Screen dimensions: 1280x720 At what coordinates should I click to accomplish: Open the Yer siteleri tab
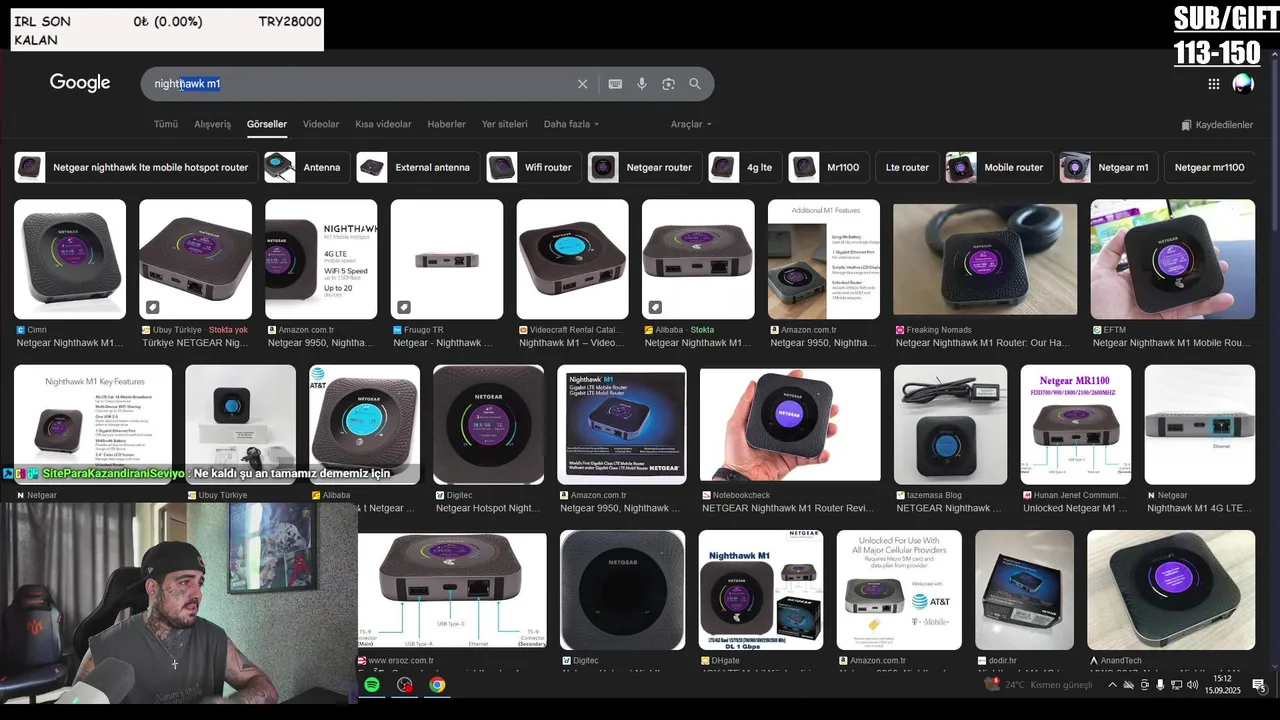tap(504, 124)
